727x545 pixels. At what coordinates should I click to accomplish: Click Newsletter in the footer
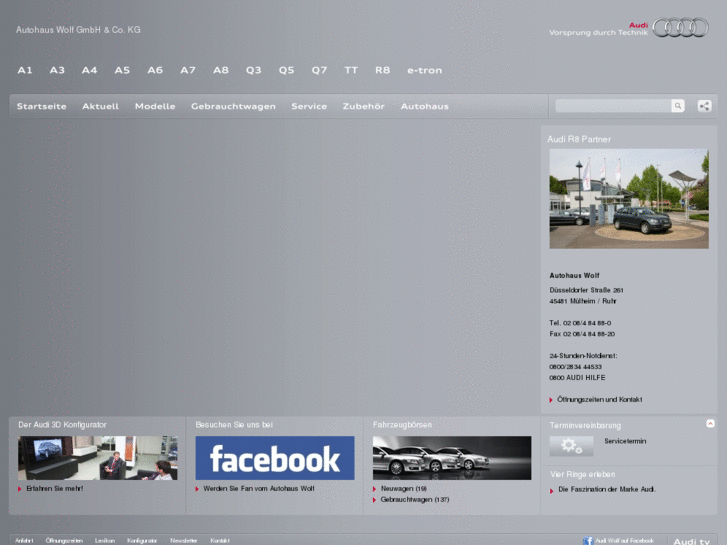pos(184,541)
